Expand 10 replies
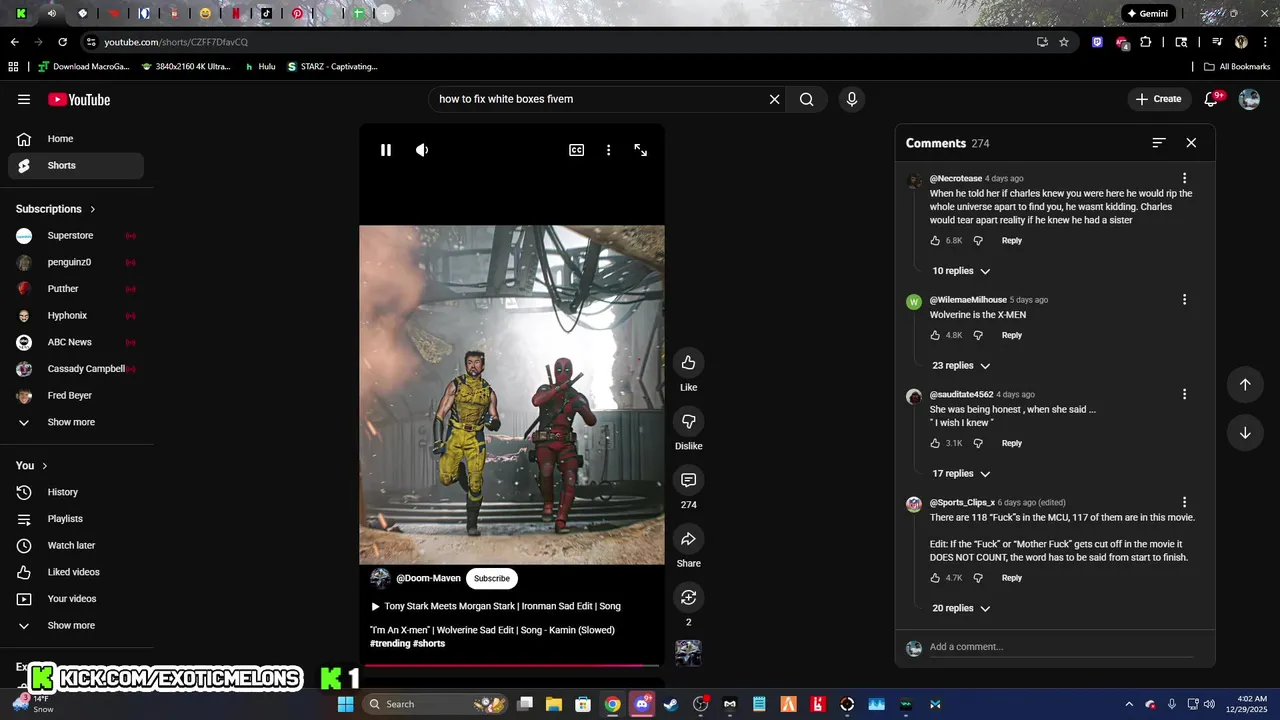 pyautogui.click(x=961, y=271)
